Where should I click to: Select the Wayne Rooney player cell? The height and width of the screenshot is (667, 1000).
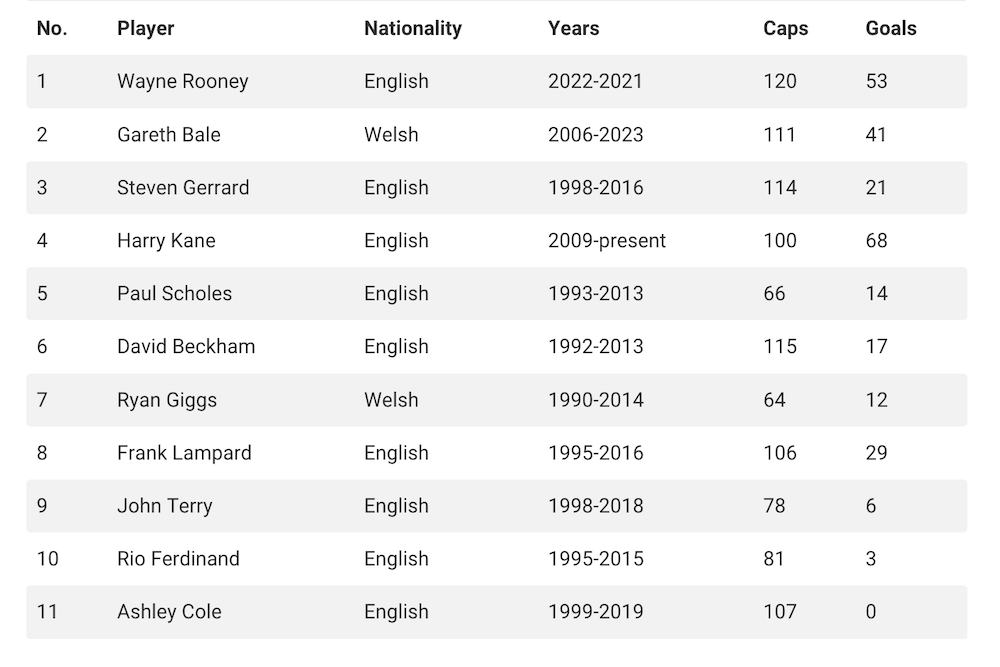(182, 82)
